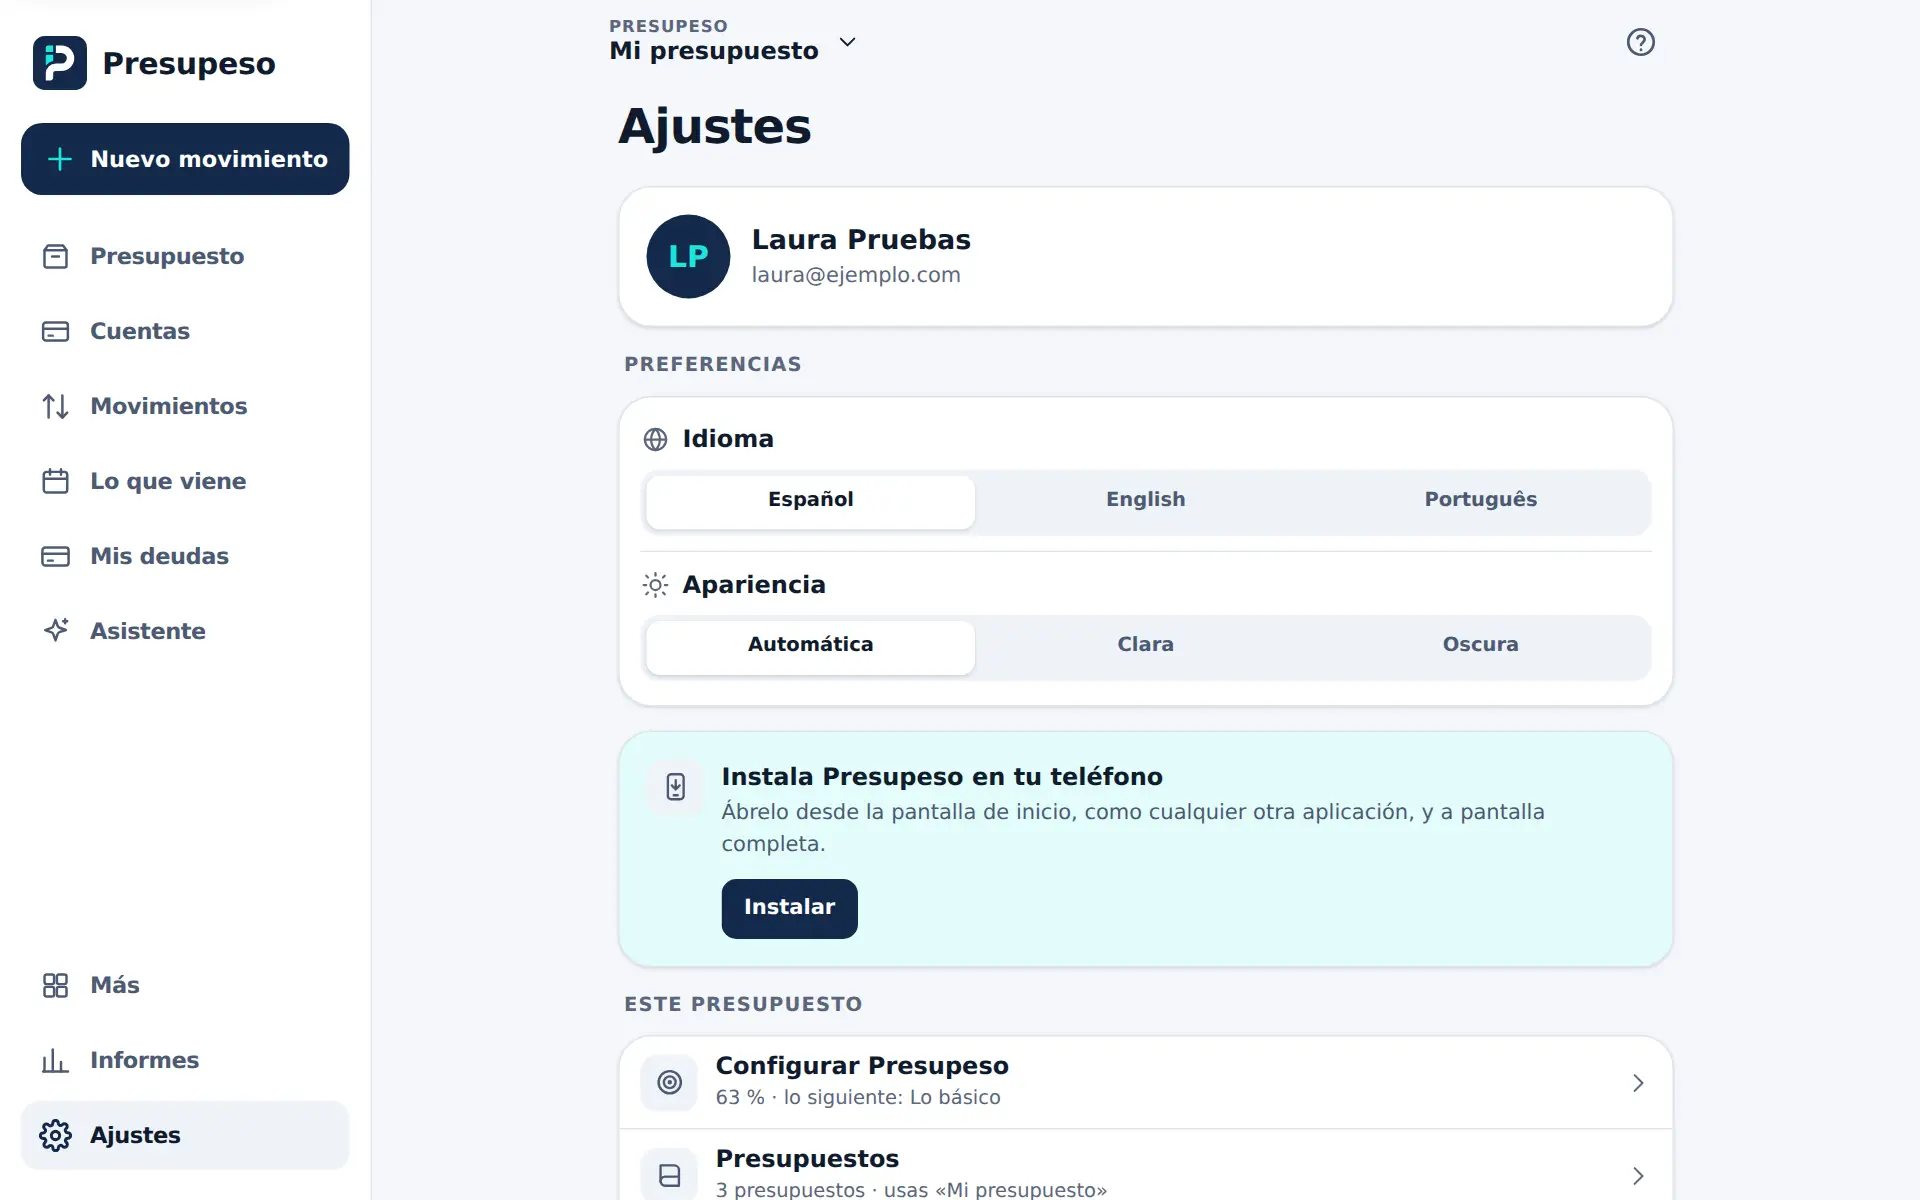The image size is (1920, 1200).
Task: Click the laura@ejemplo.com email text
Action: click(x=856, y=275)
